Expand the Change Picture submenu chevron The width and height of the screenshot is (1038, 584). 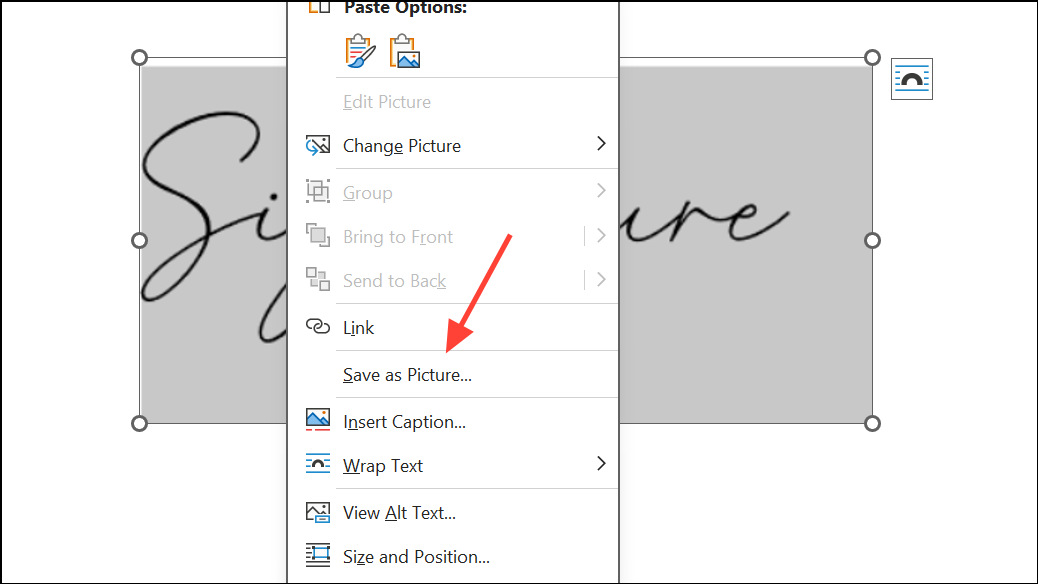tap(601, 144)
